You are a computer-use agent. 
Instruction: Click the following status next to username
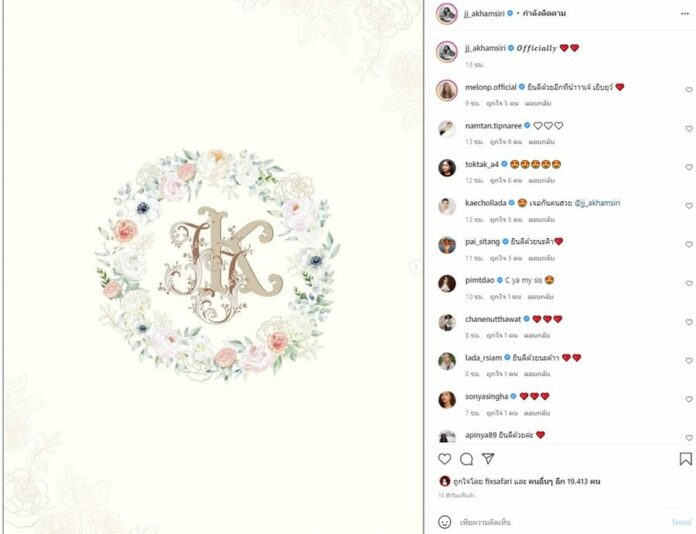(x=544, y=13)
